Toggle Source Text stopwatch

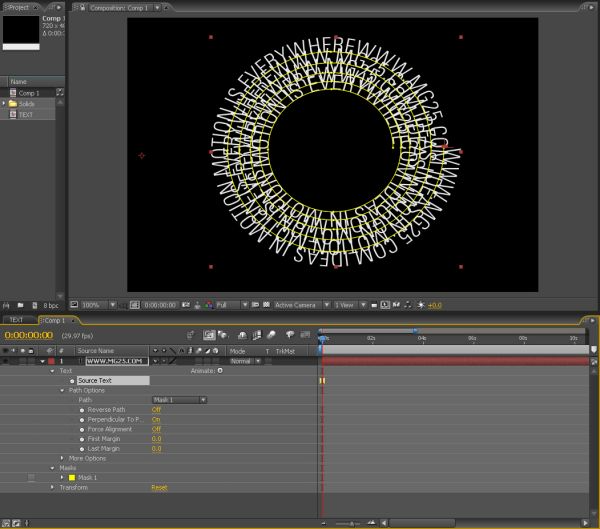click(72, 381)
